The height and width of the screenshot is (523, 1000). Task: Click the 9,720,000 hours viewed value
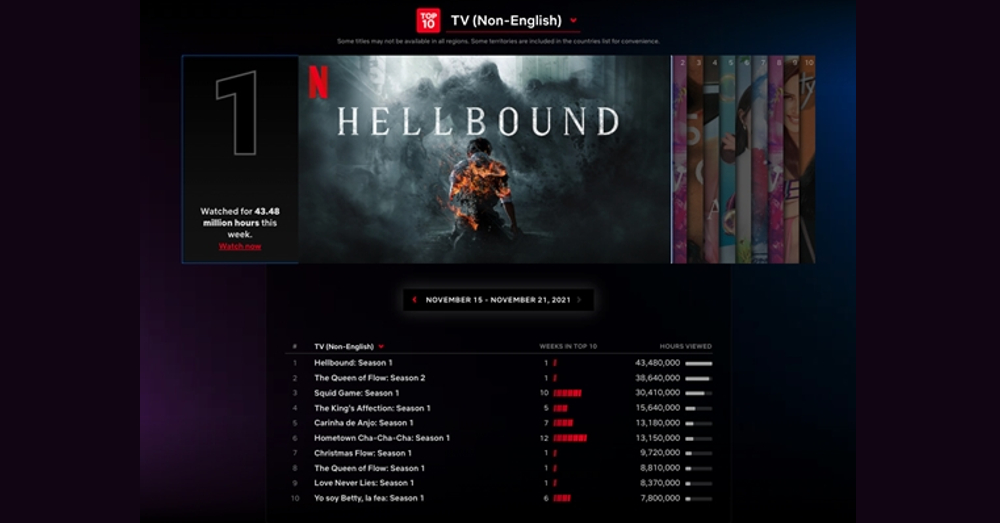pos(660,453)
